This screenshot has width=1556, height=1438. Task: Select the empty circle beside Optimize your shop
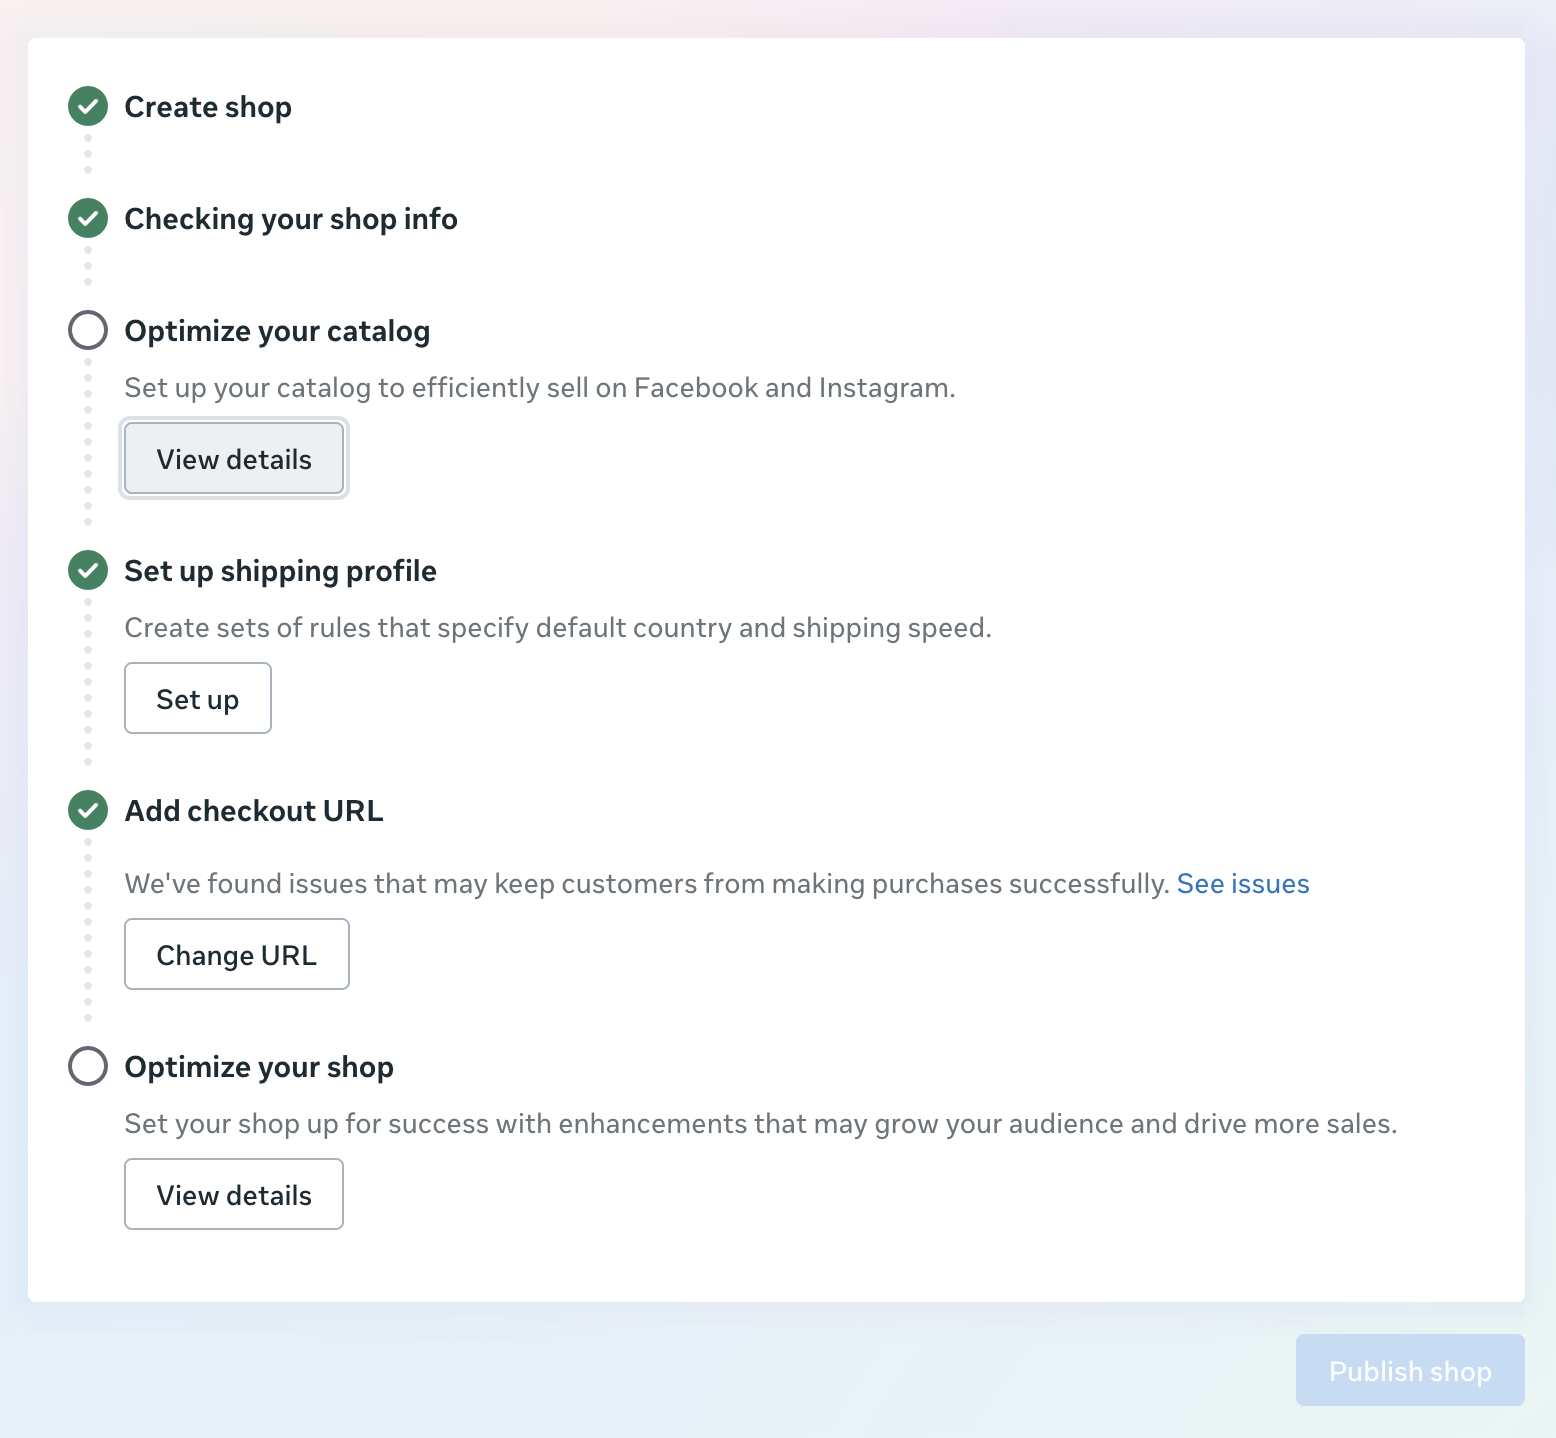pos(88,1066)
